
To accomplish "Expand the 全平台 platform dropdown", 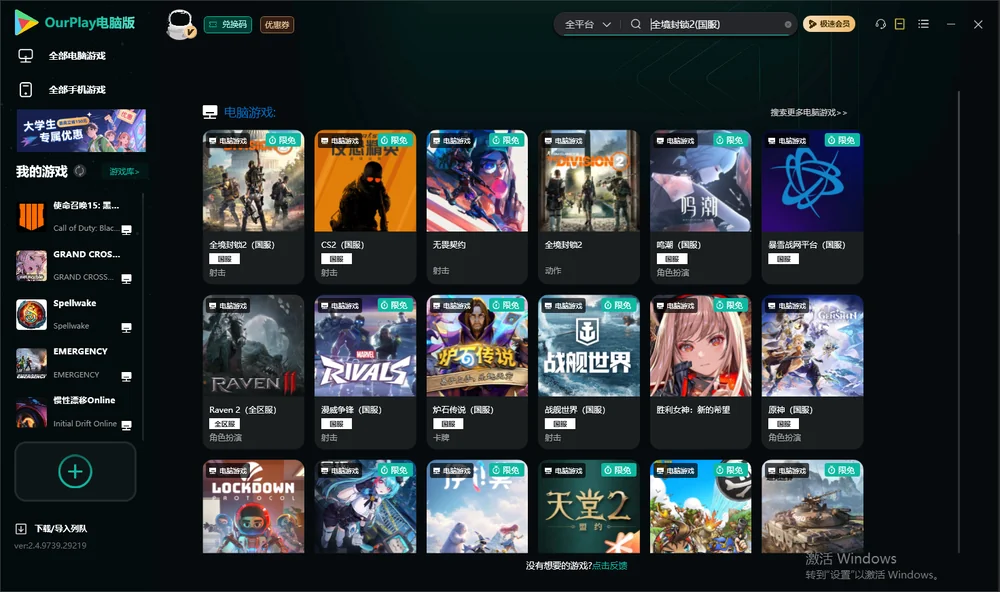I will pos(587,24).
